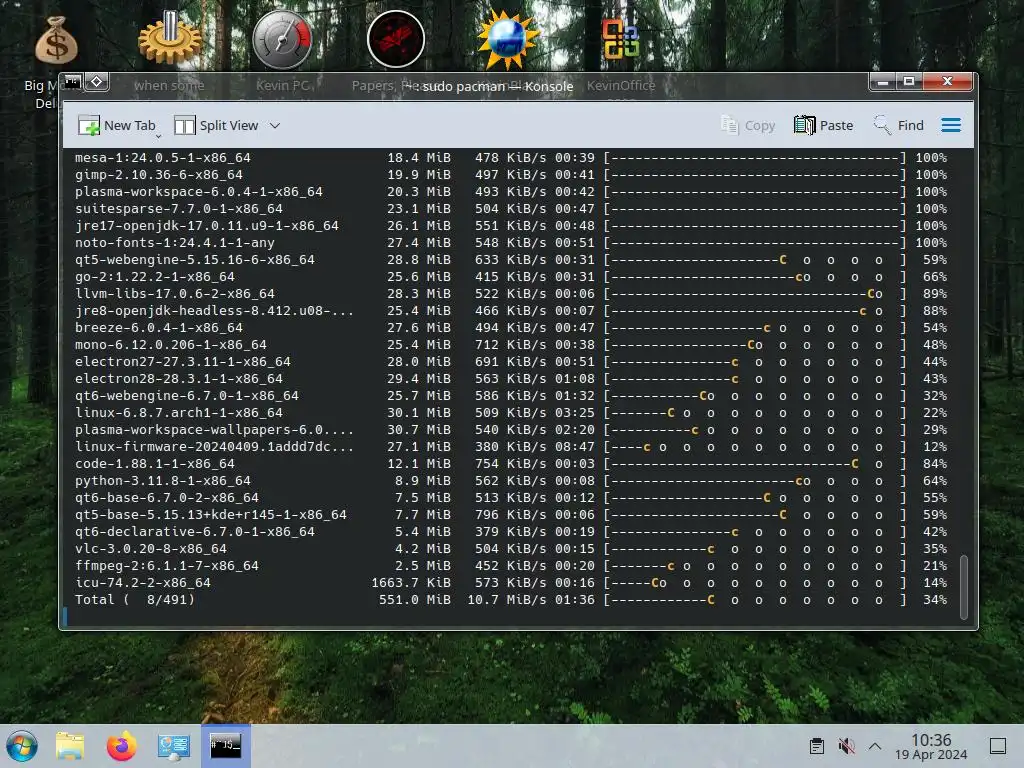The width and height of the screenshot is (1024, 768).
Task: Click the 34% value on the Total row
Action: [x=935, y=600]
